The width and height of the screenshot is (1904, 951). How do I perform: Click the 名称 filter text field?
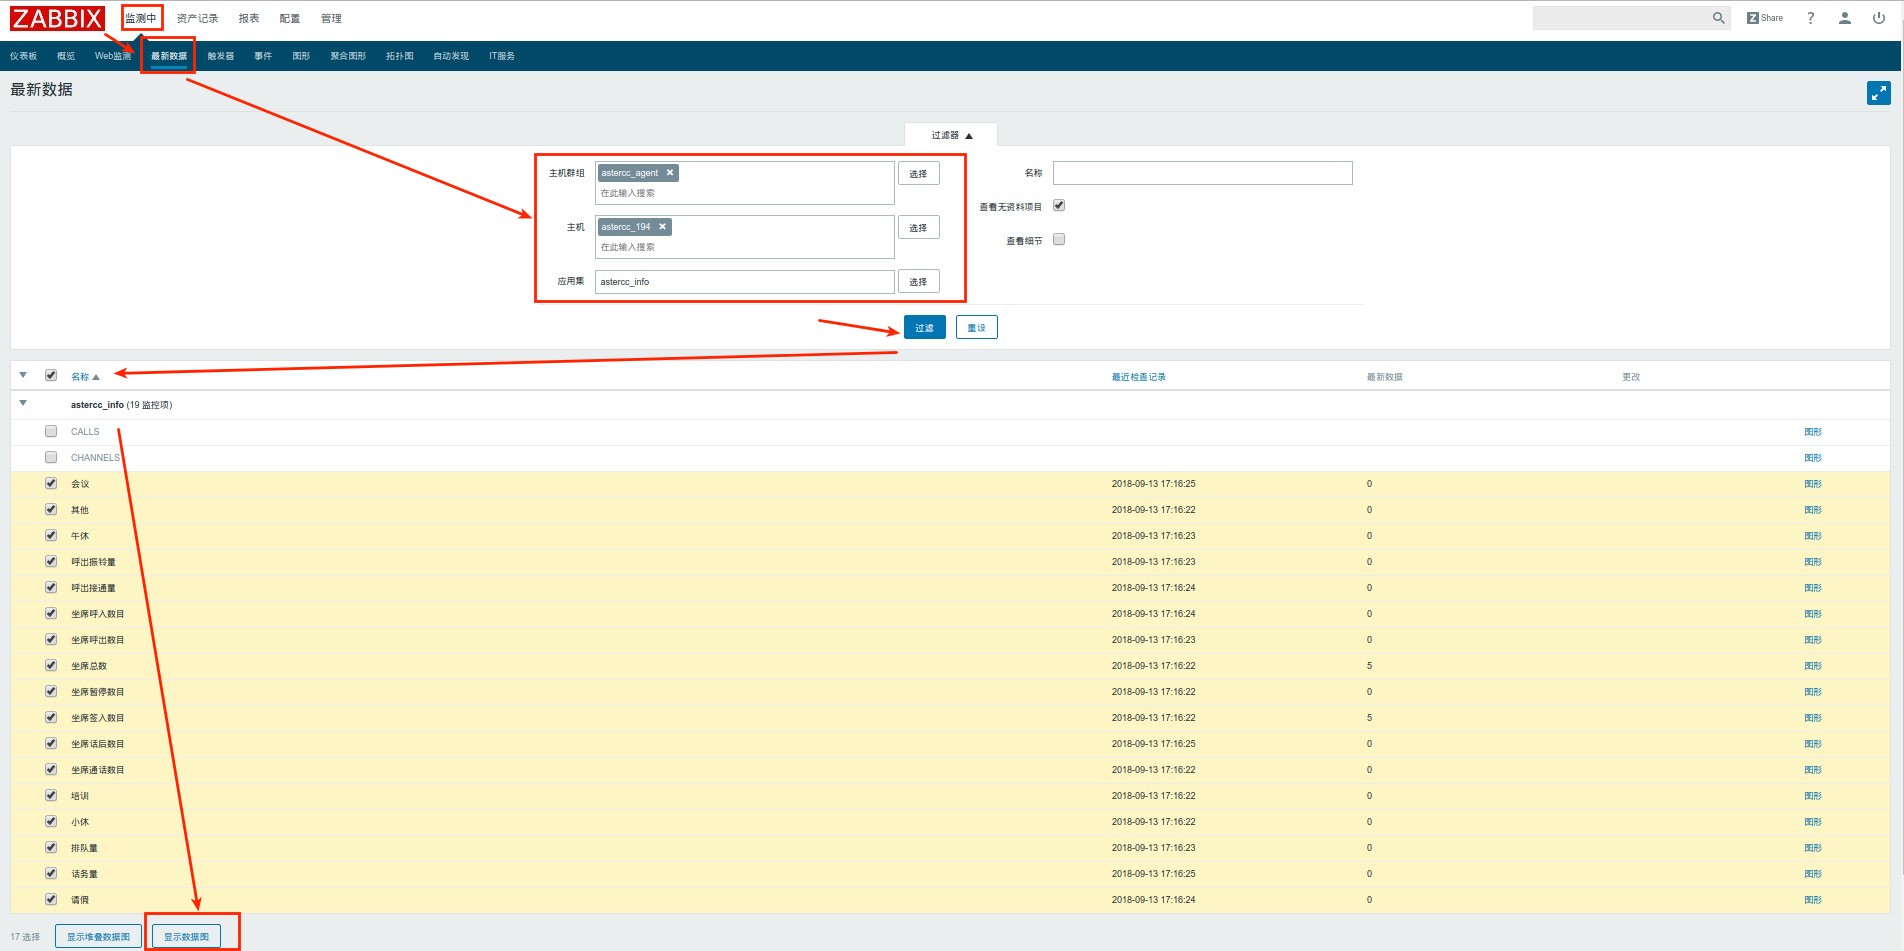[x=1202, y=173]
